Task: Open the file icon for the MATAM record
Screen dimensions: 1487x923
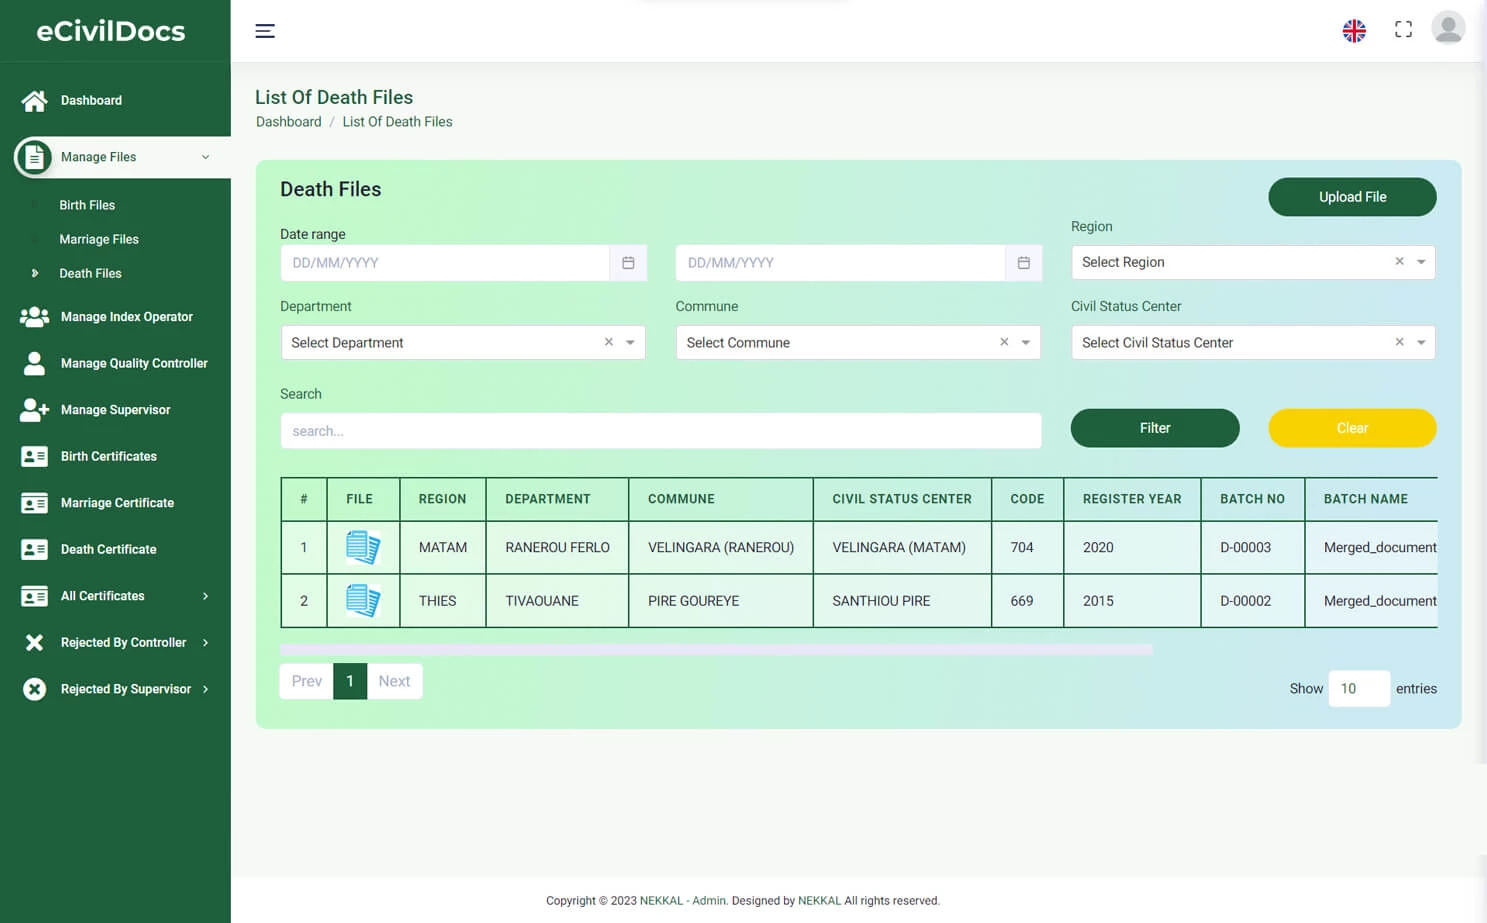Action: point(362,547)
